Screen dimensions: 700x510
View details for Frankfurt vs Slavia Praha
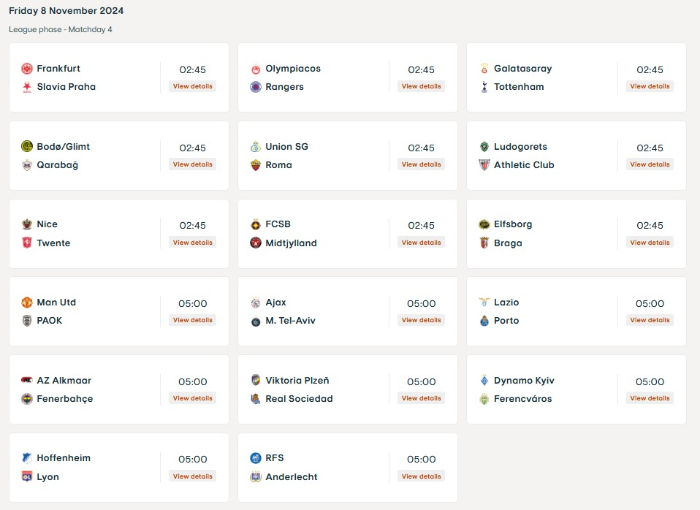pyautogui.click(x=192, y=86)
